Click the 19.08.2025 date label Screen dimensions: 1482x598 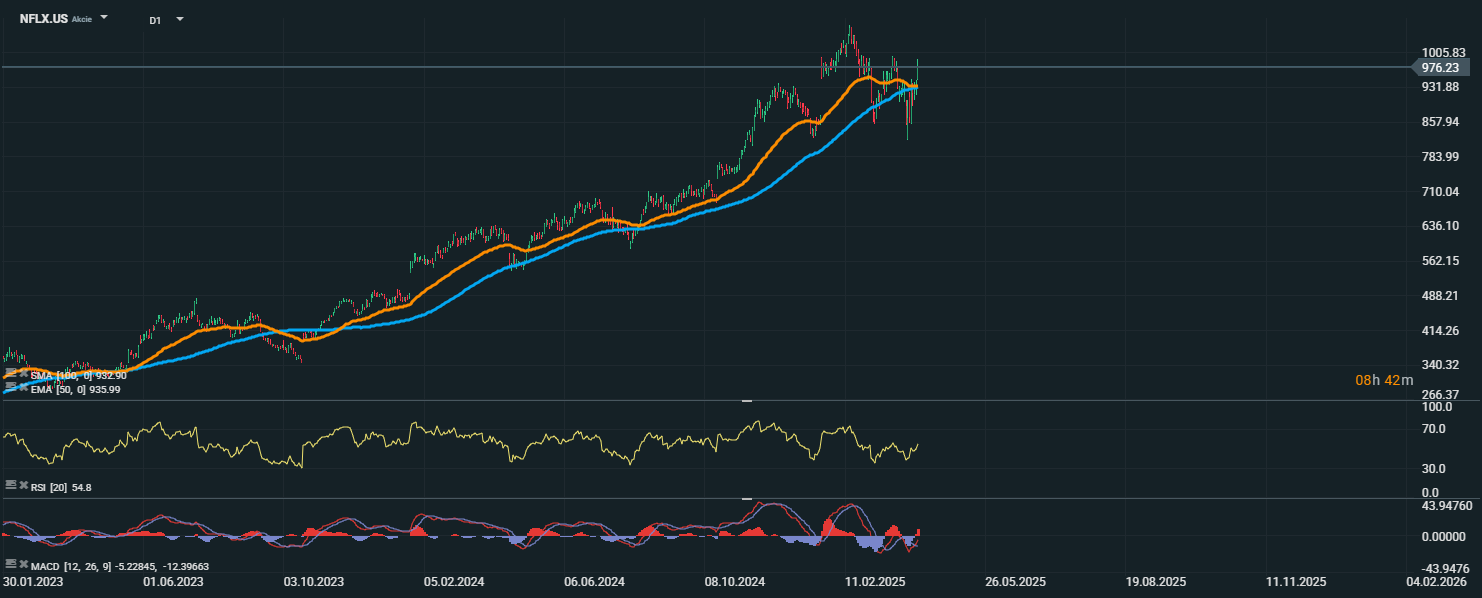click(x=1157, y=581)
